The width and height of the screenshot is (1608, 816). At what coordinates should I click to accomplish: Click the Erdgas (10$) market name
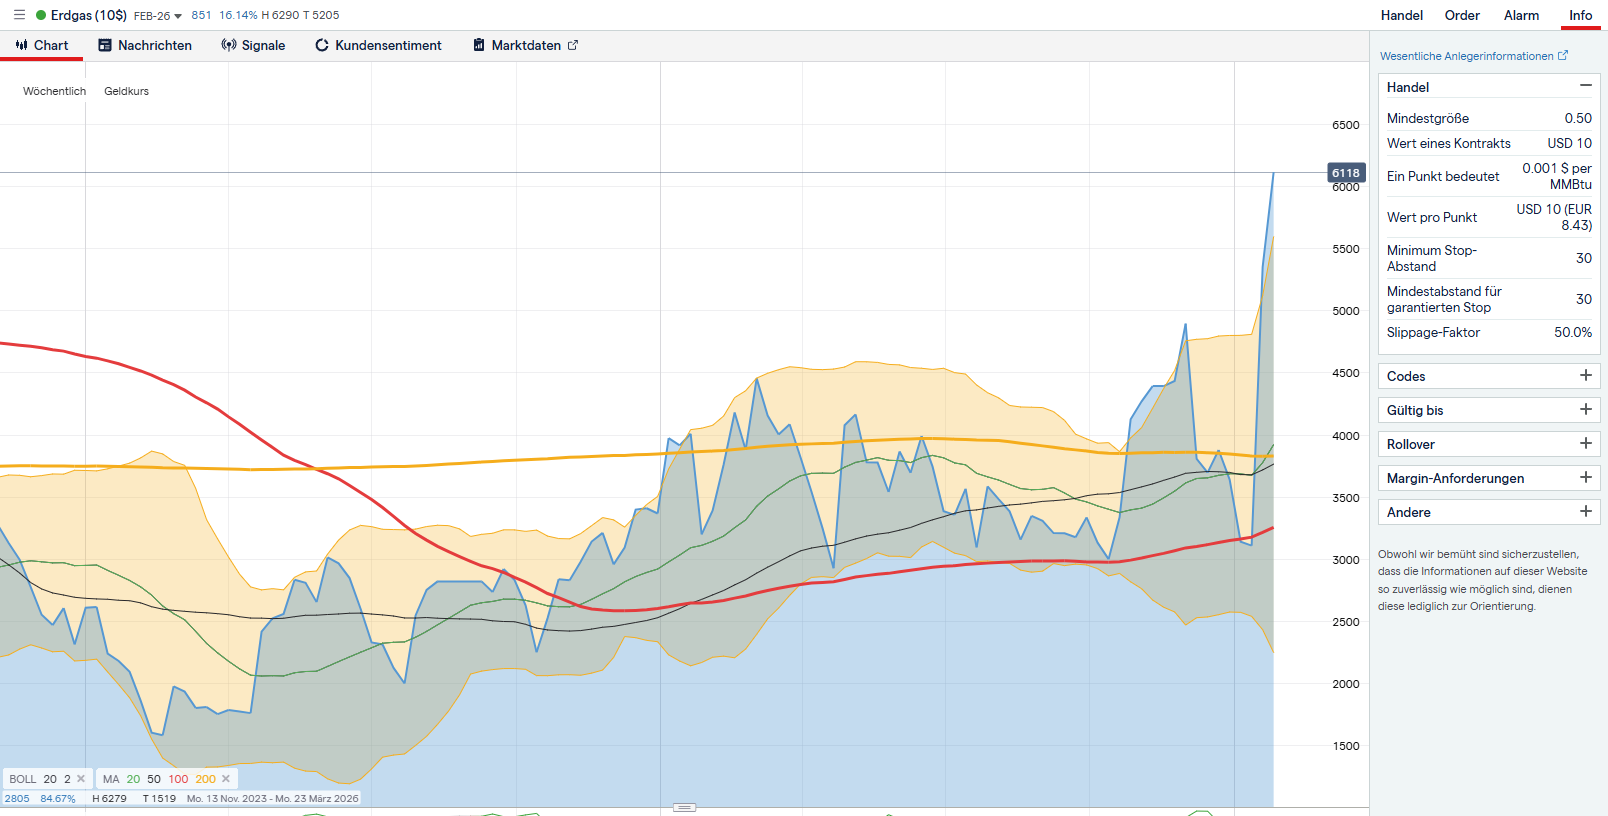(x=89, y=15)
